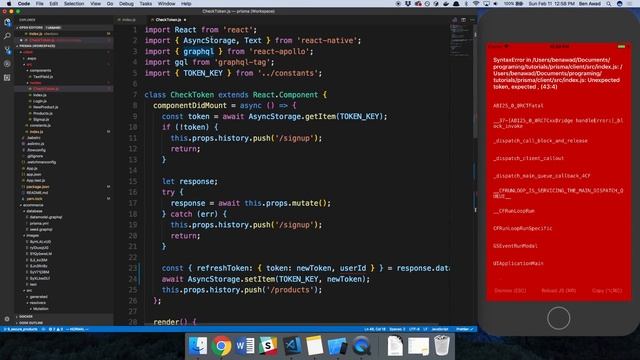The image size is (640, 360).
Task: Switch to the index.js editor tab
Action: (129, 20)
